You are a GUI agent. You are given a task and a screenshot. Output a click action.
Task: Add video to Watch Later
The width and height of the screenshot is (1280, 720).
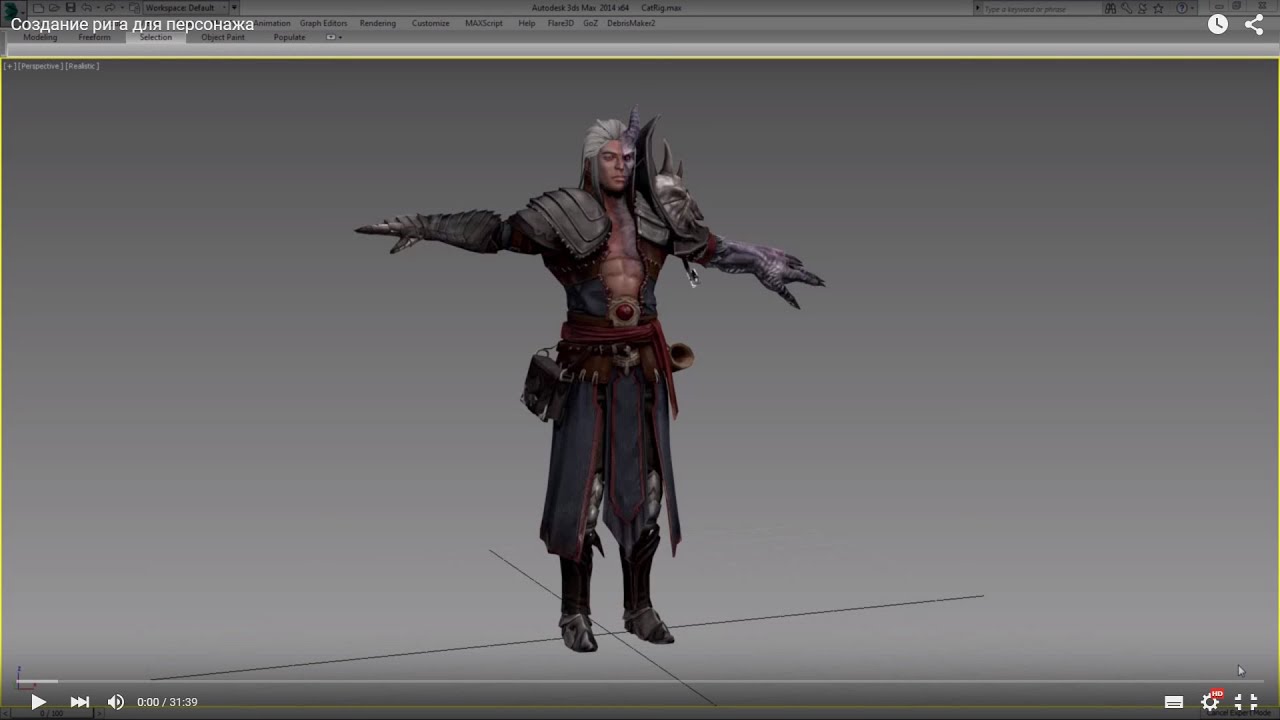1218,25
